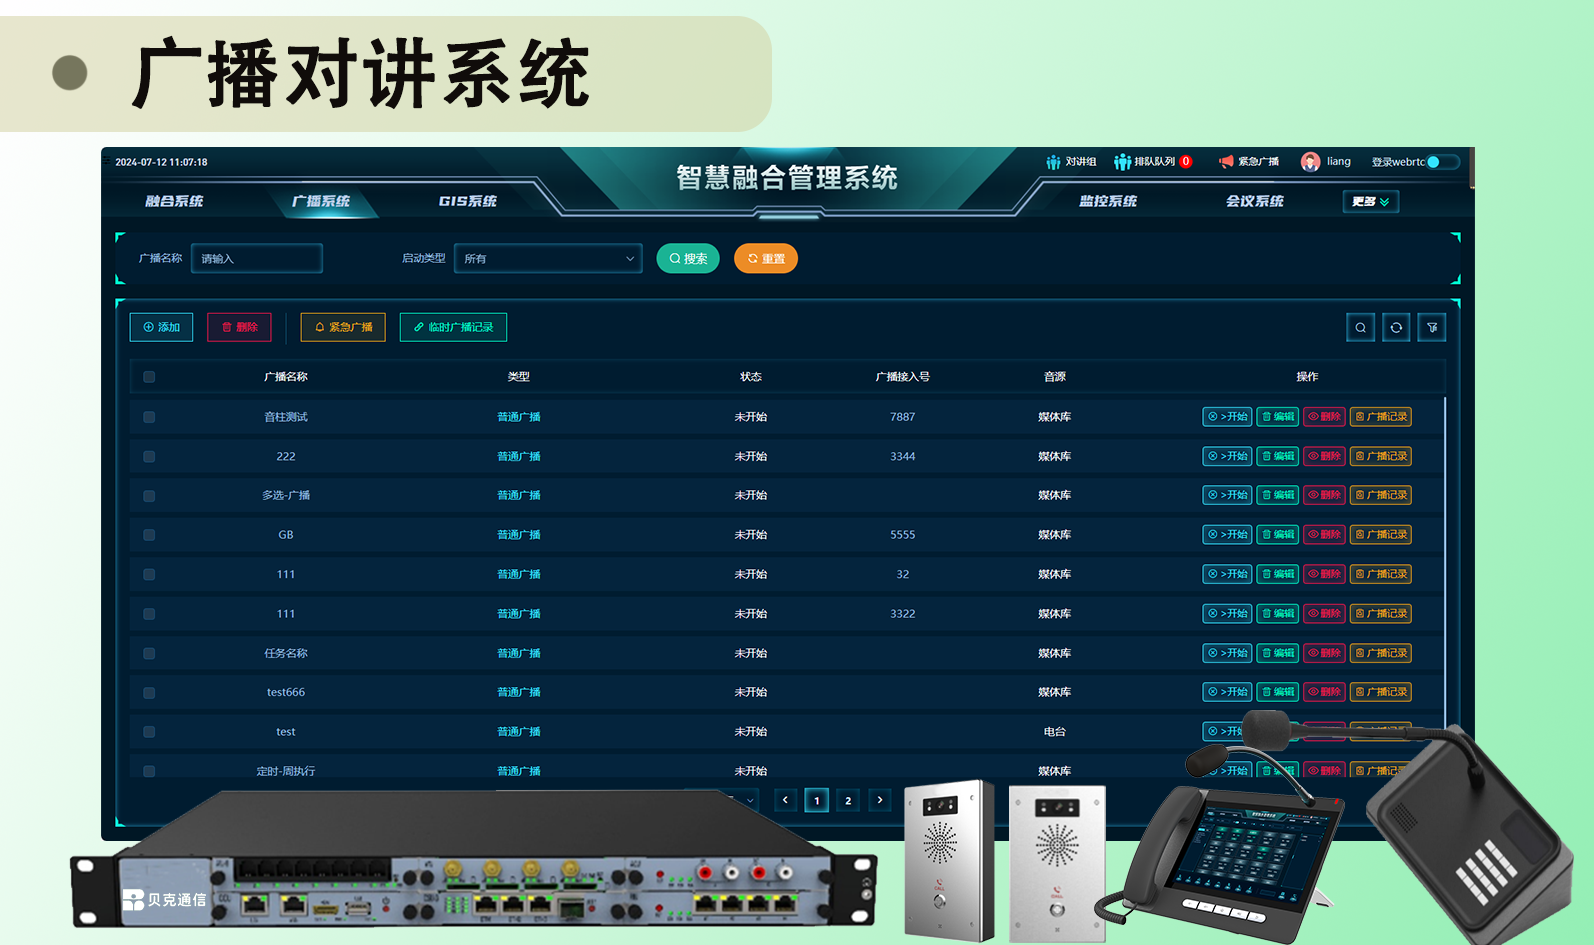Delete the 音柱测试 broadcast row
This screenshot has width=1594, height=945.
click(1325, 417)
